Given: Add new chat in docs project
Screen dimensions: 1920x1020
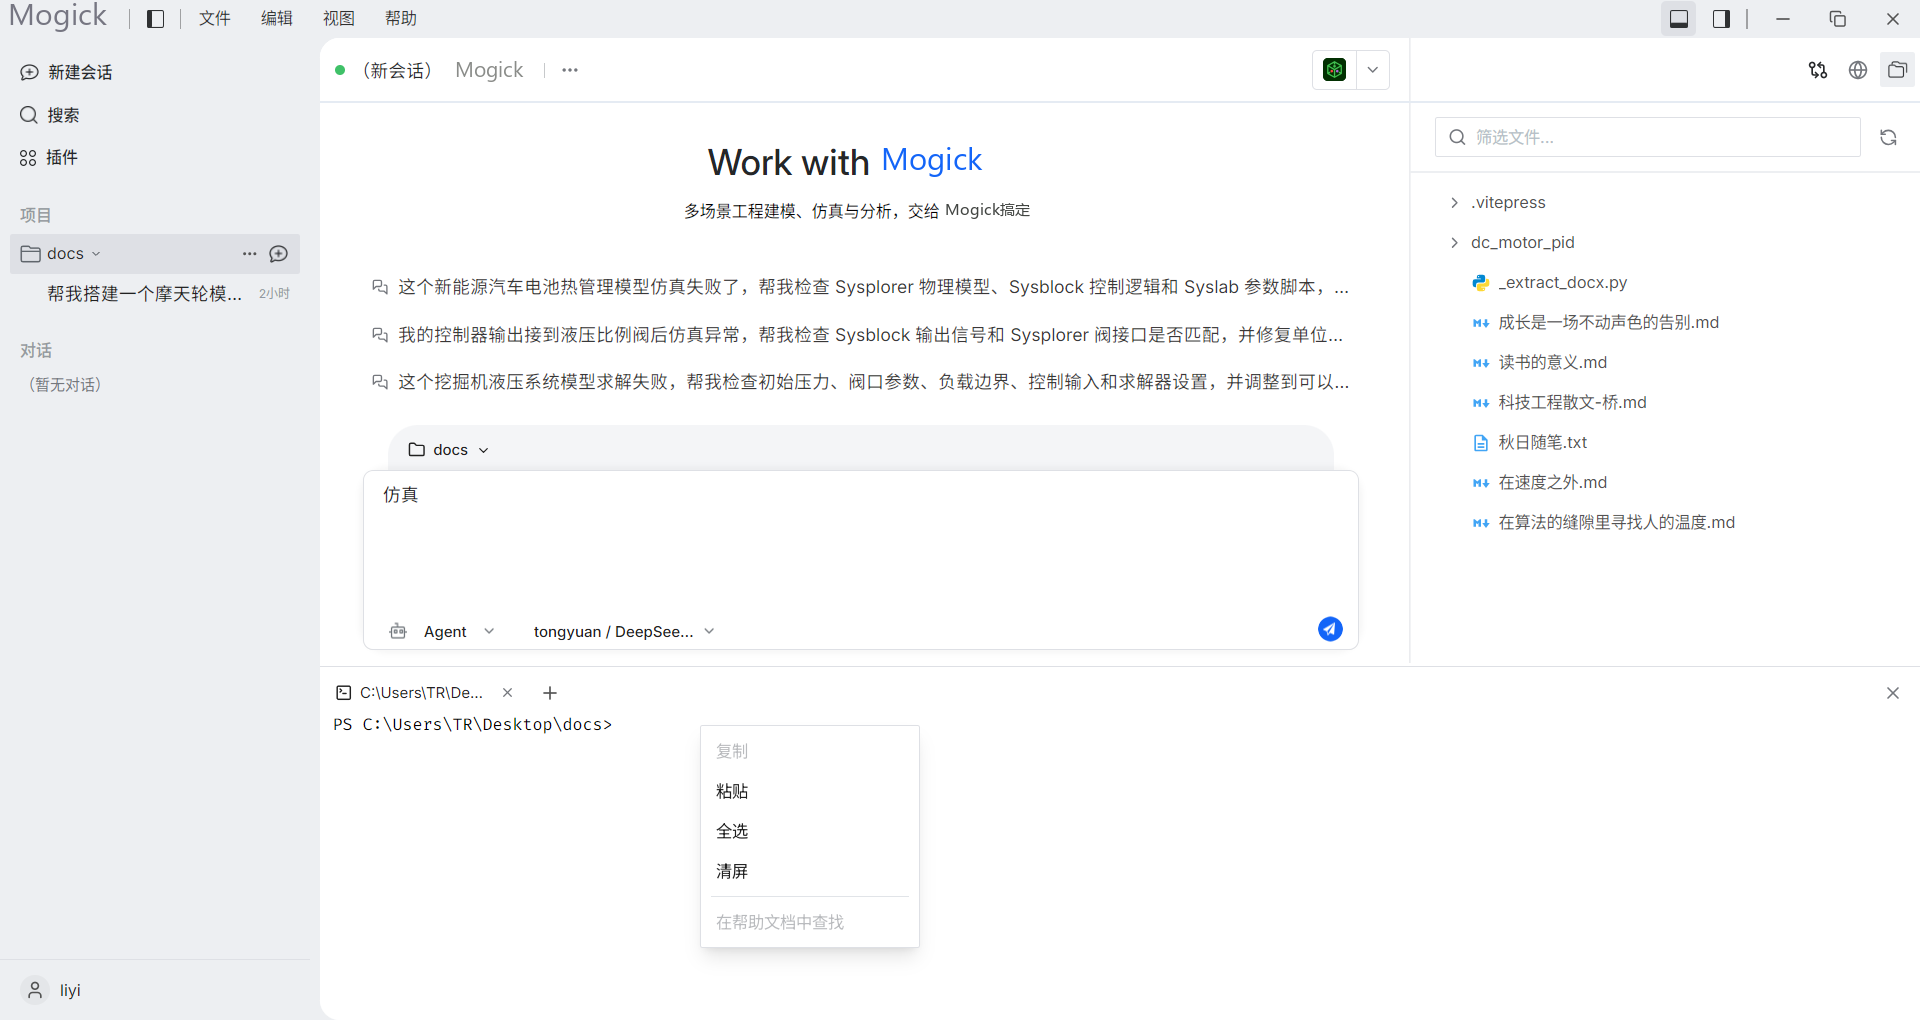Looking at the screenshot, I should [279, 254].
